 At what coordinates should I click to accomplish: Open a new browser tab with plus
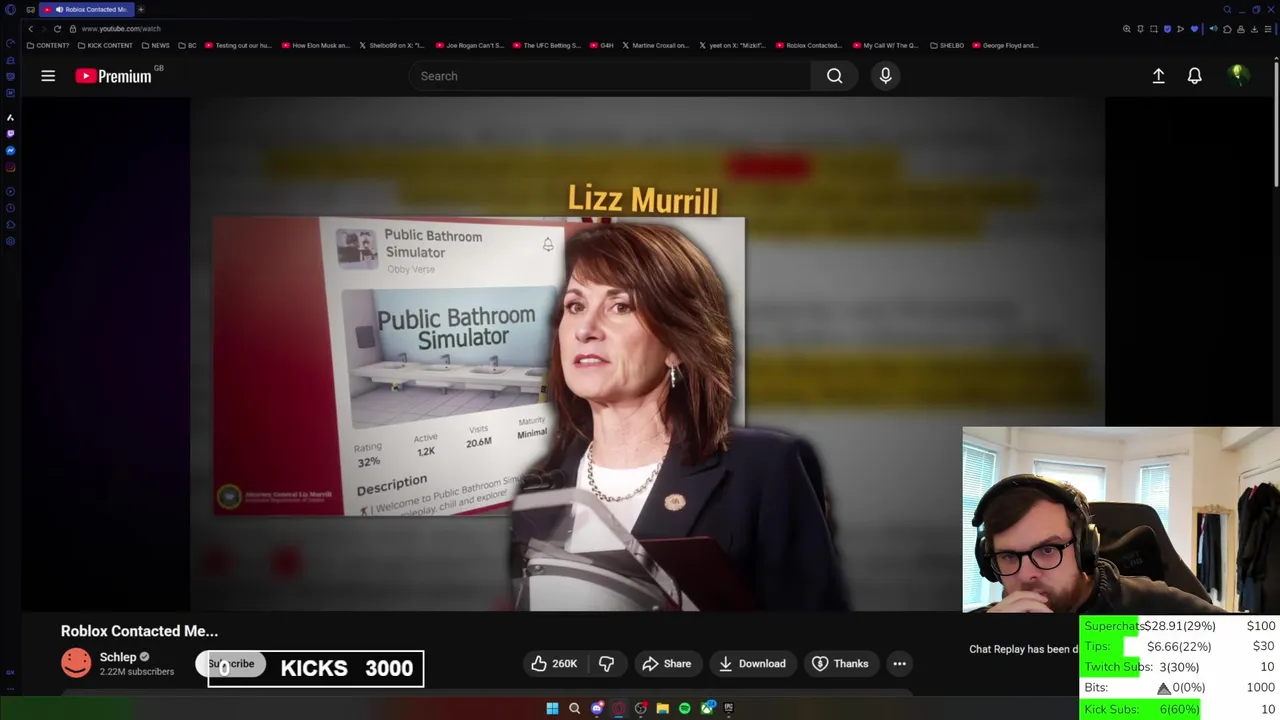pos(141,9)
